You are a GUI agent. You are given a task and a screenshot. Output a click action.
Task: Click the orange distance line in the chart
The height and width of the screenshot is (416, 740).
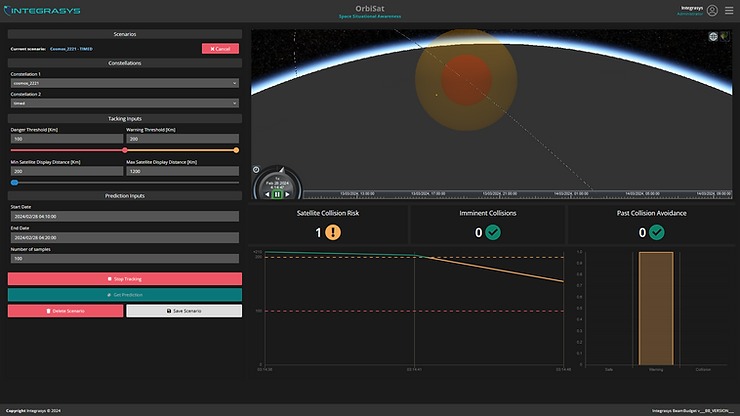(x=496, y=269)
